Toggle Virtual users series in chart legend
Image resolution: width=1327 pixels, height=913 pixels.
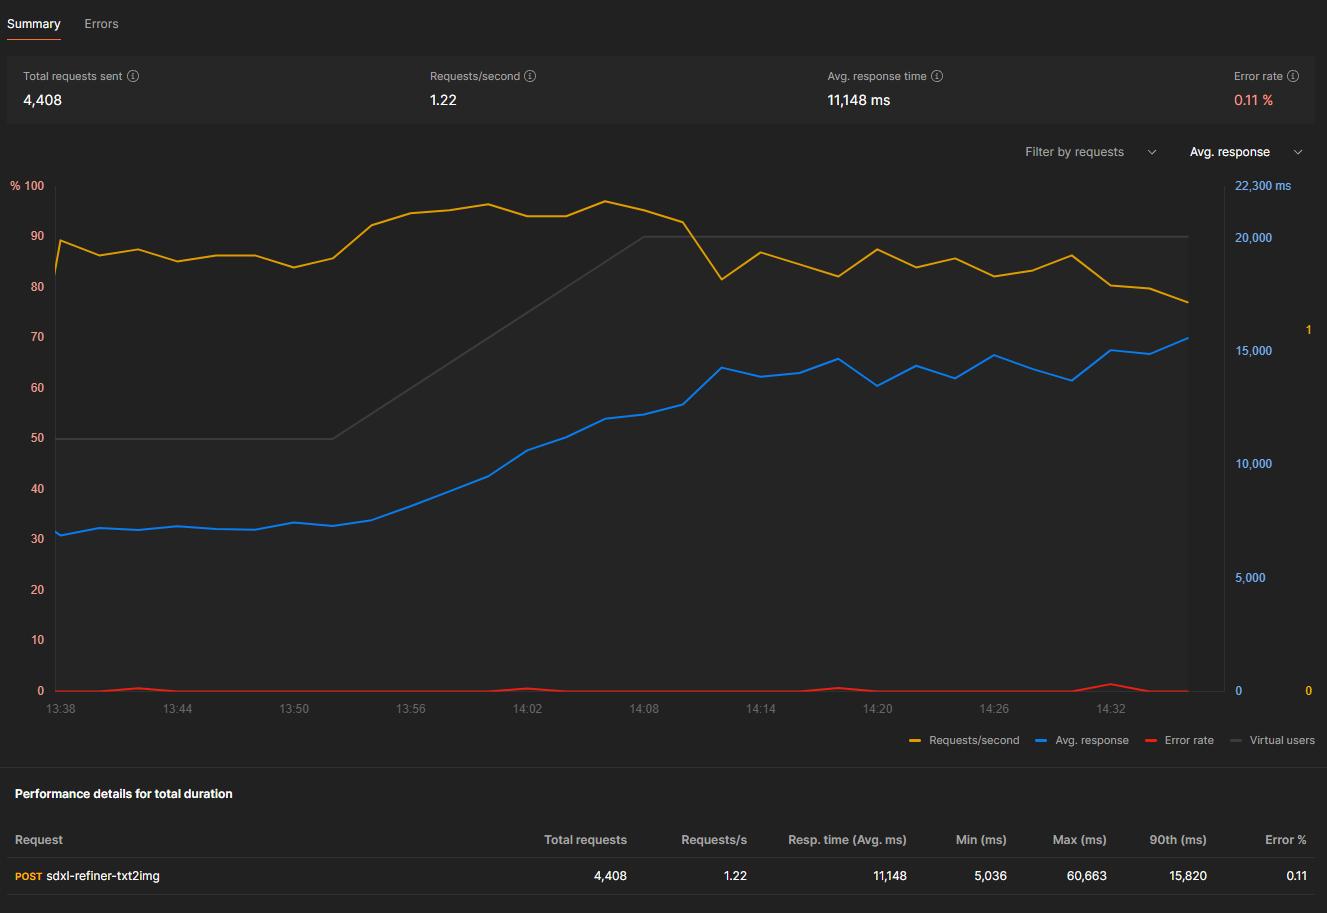pyautogui.click(x=1272, y=740)
